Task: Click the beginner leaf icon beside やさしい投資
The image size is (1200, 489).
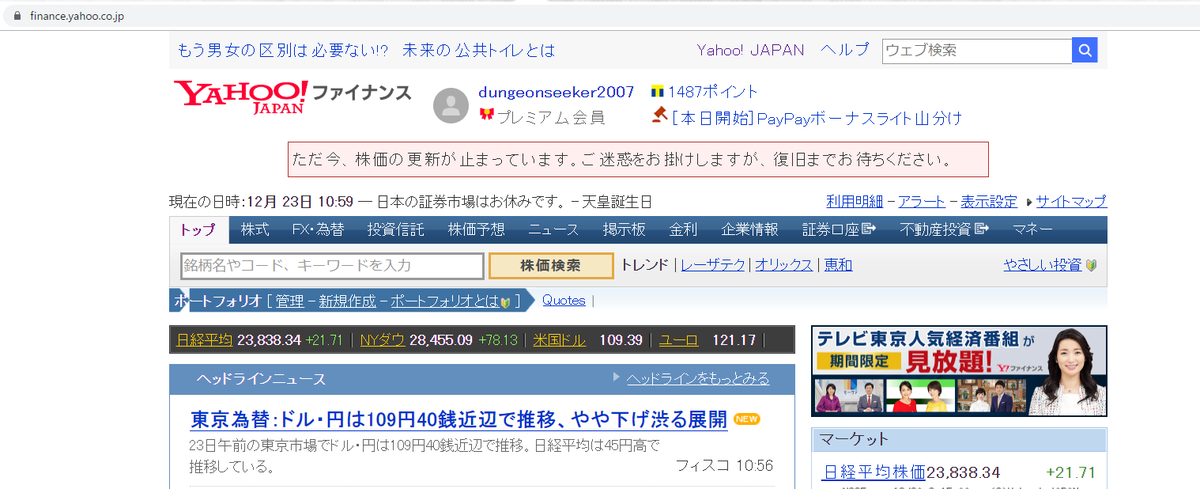Action: 1091,265
